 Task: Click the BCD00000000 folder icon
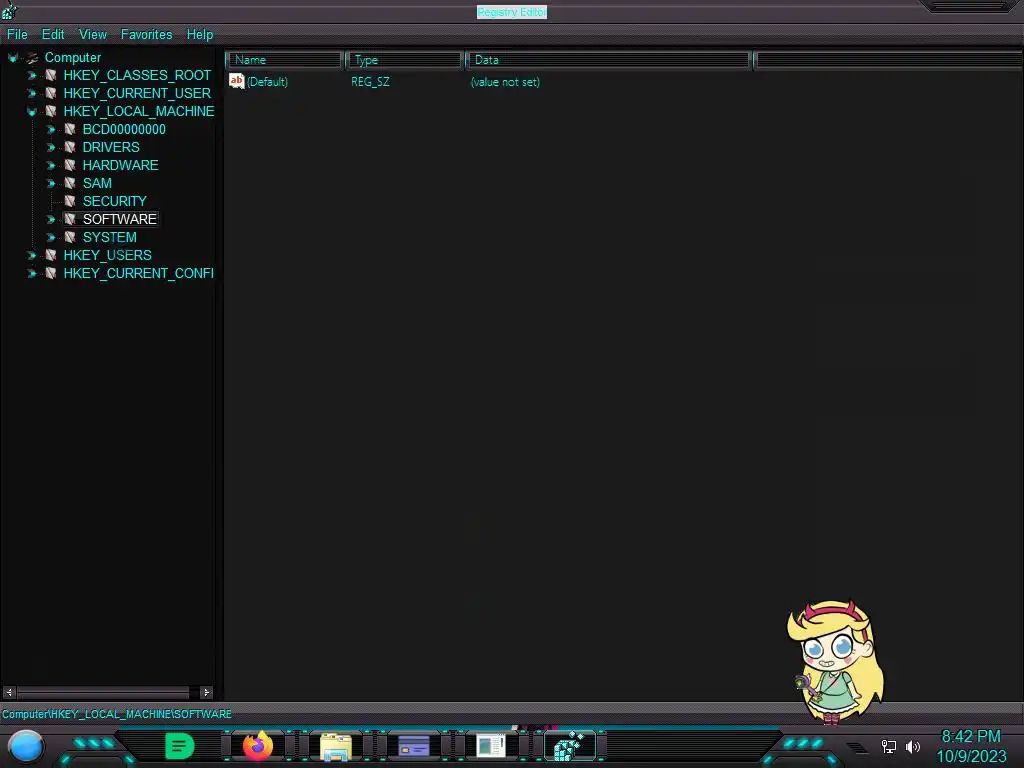(70, 129)
